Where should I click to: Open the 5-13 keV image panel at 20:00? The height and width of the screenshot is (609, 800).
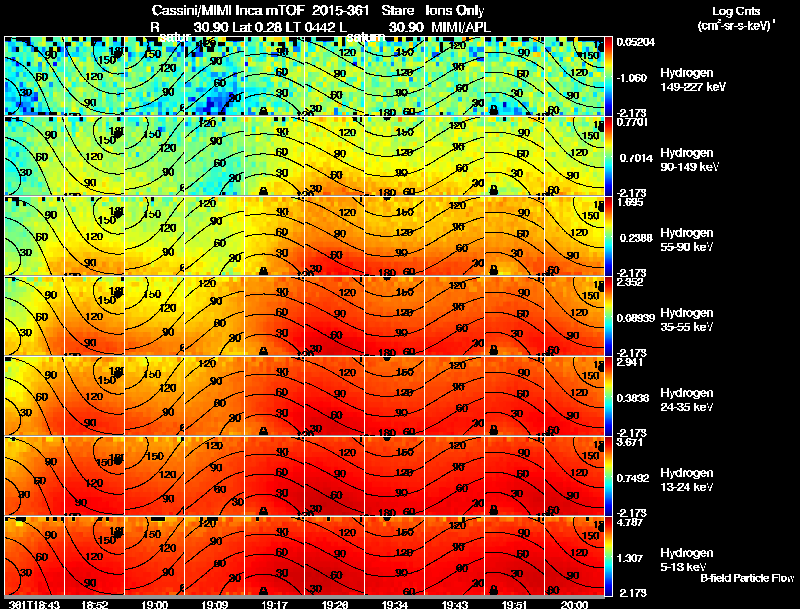(574, 556)
